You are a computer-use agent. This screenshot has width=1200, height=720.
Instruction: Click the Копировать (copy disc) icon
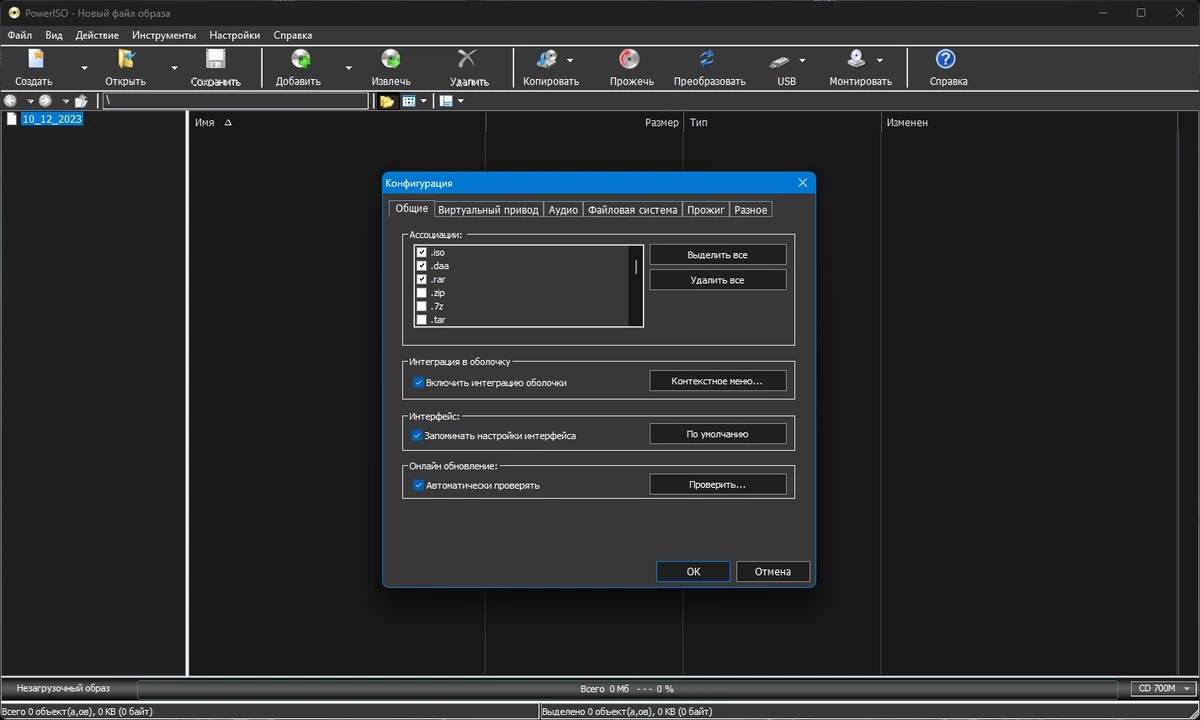click(x=547, y=60)
